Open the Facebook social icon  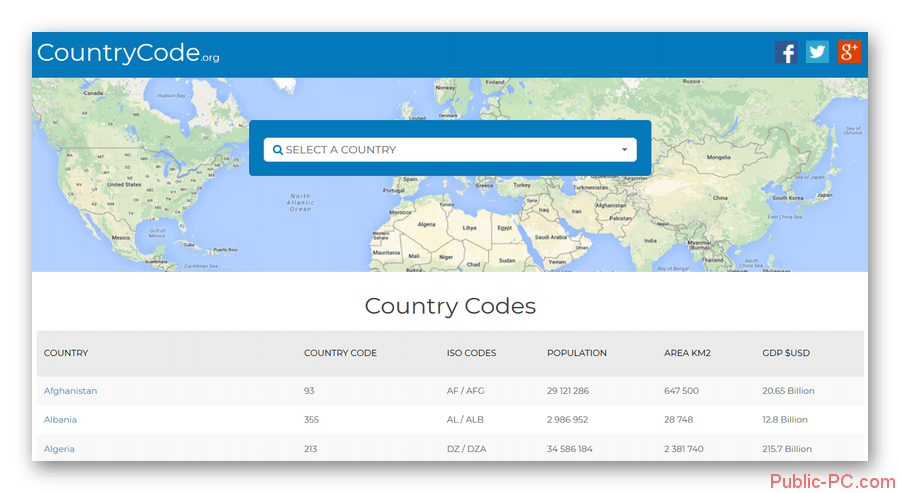tap(786, 52)
